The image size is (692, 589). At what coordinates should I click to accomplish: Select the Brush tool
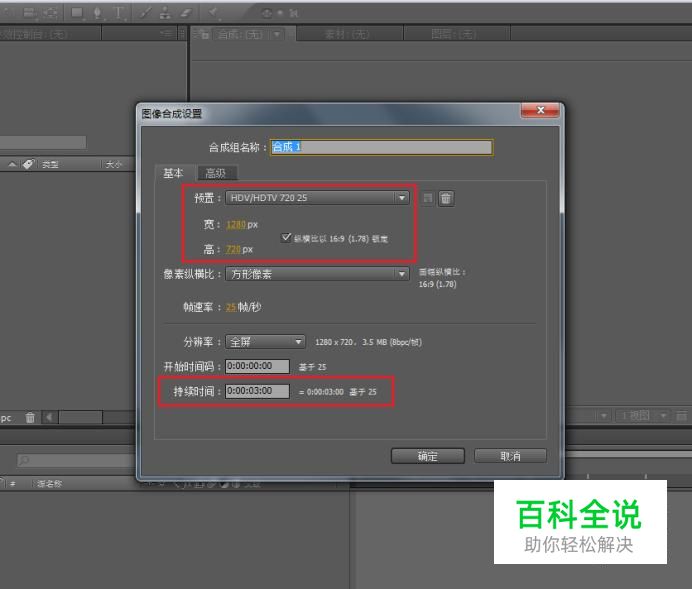coord(145,13)
